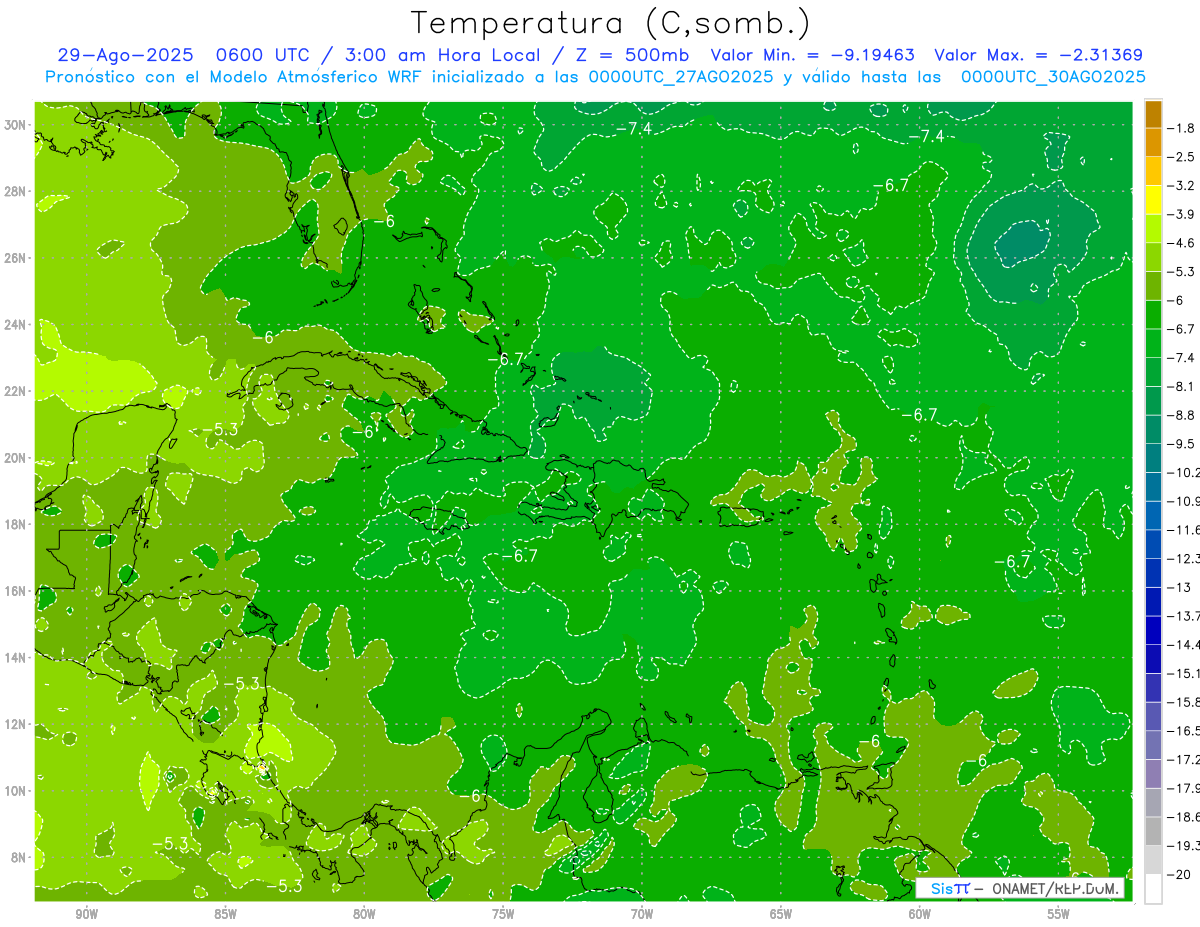This screenshot has width=1200, height=927.
Task: Click the '70W' longitude axis label
Action: [x=642, y=914]
